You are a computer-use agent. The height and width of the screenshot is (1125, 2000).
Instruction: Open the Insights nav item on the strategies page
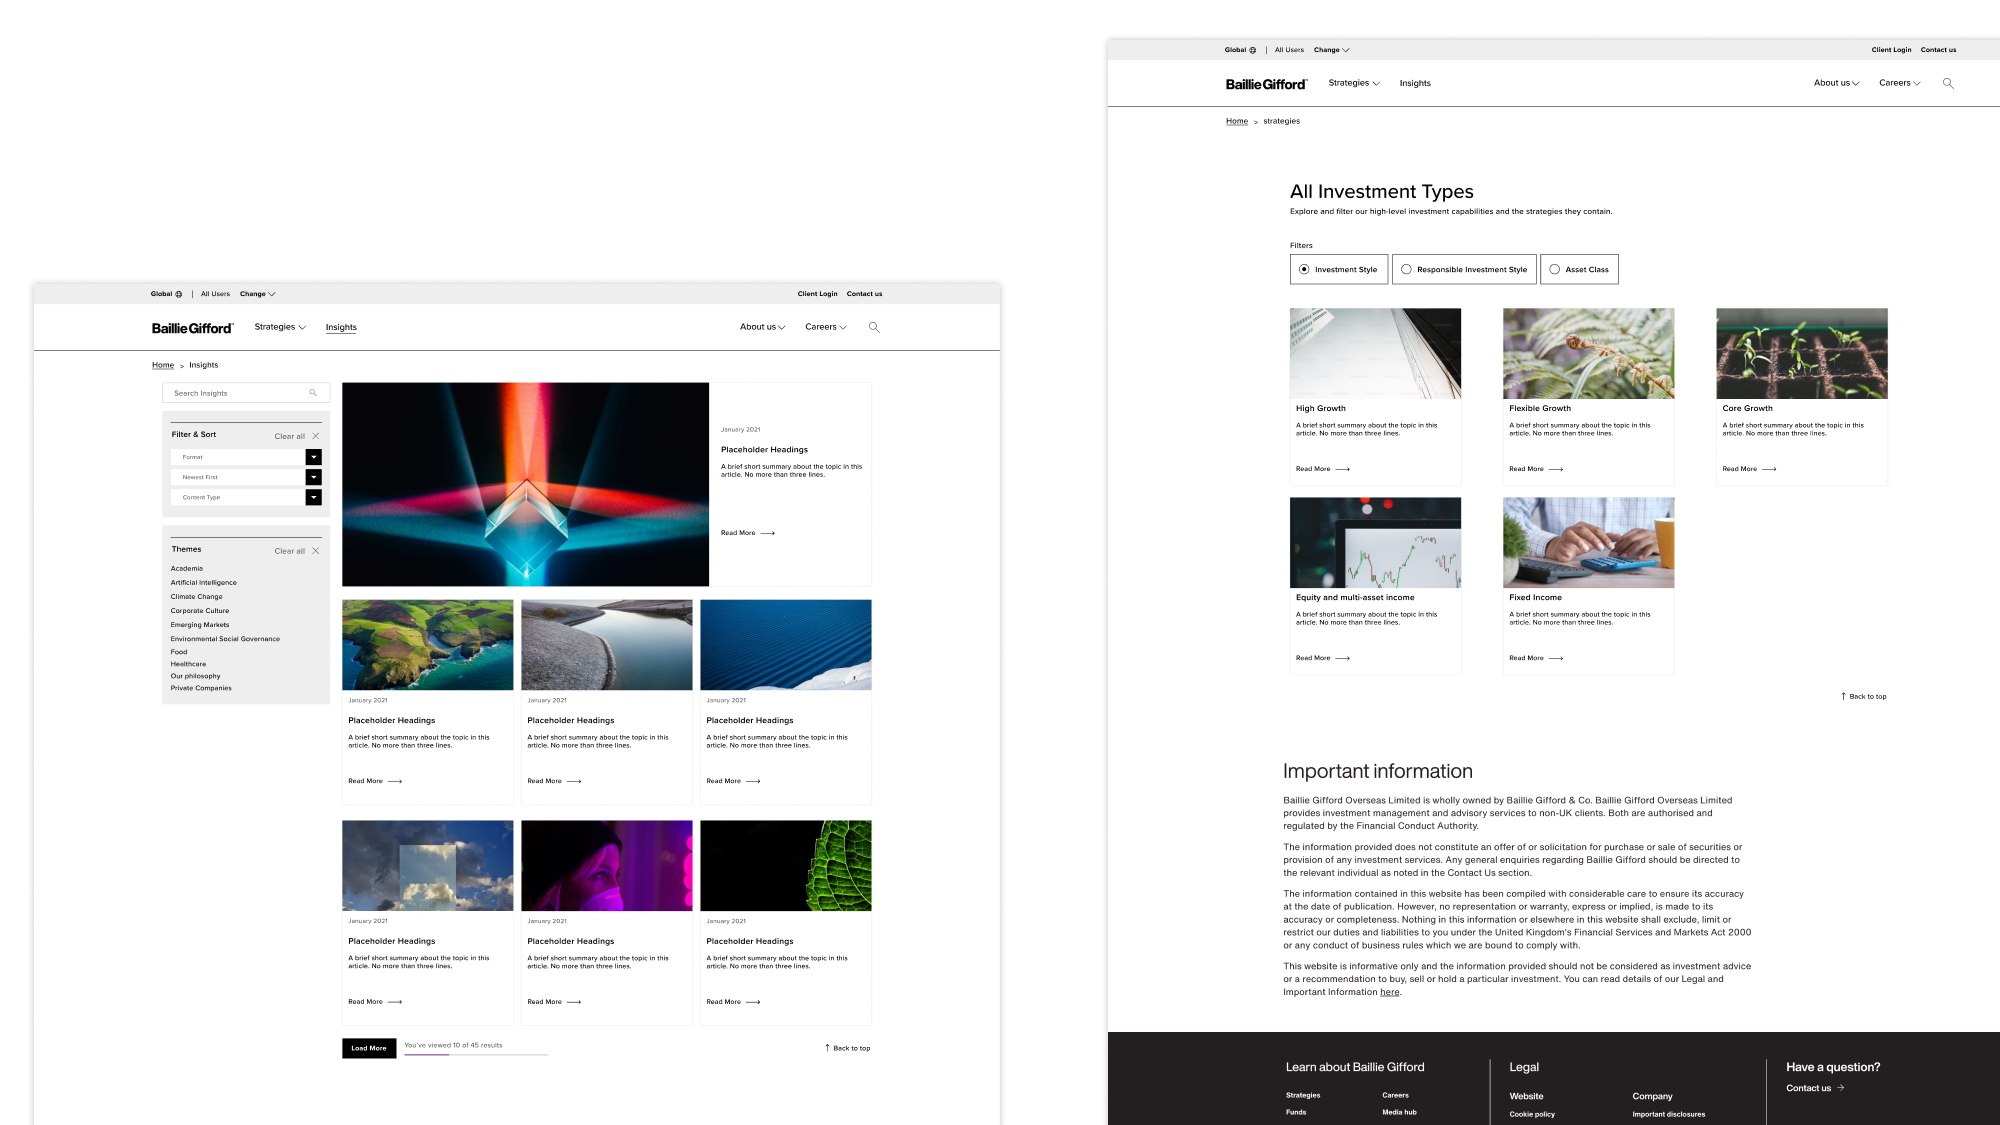[x=1414, y=83]
